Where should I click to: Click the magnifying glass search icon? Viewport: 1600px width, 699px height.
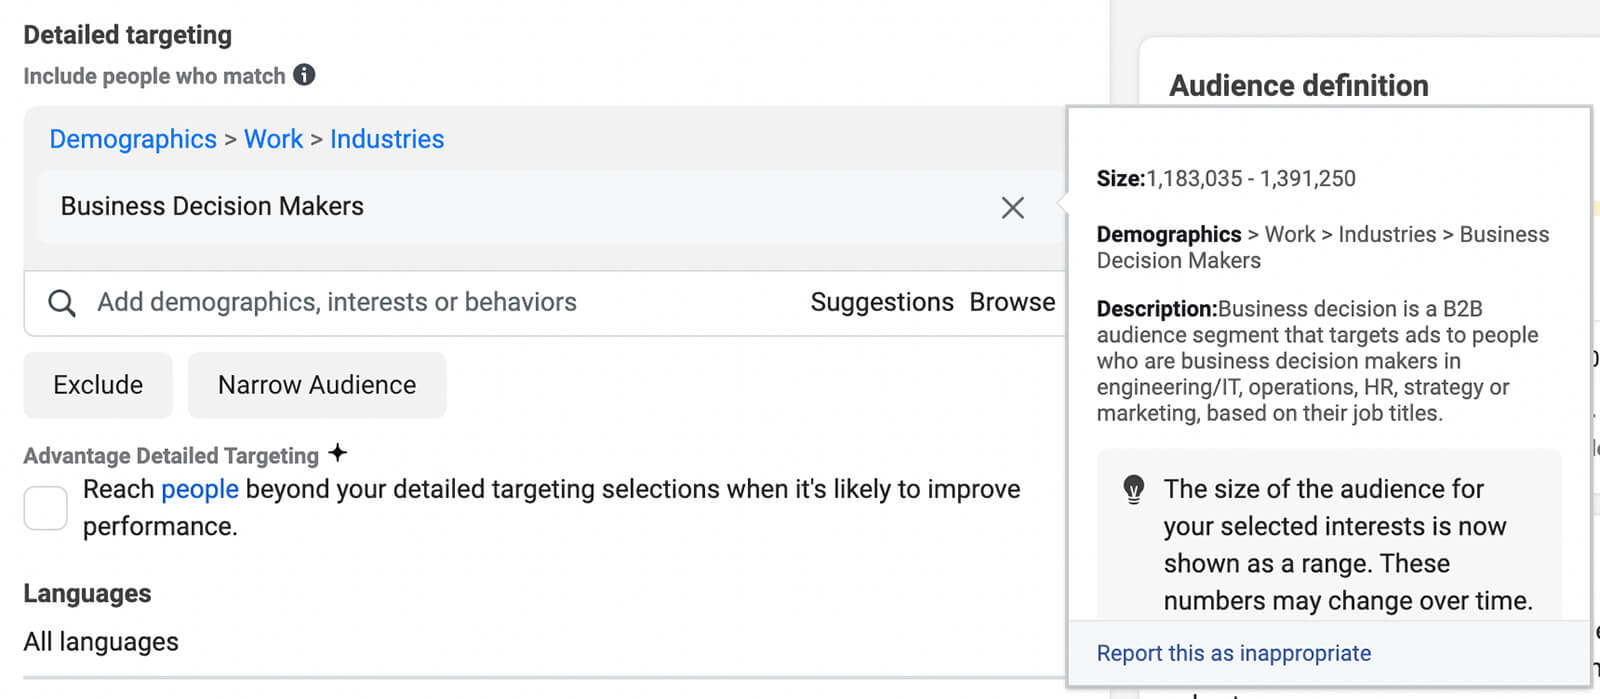(62, 303)
